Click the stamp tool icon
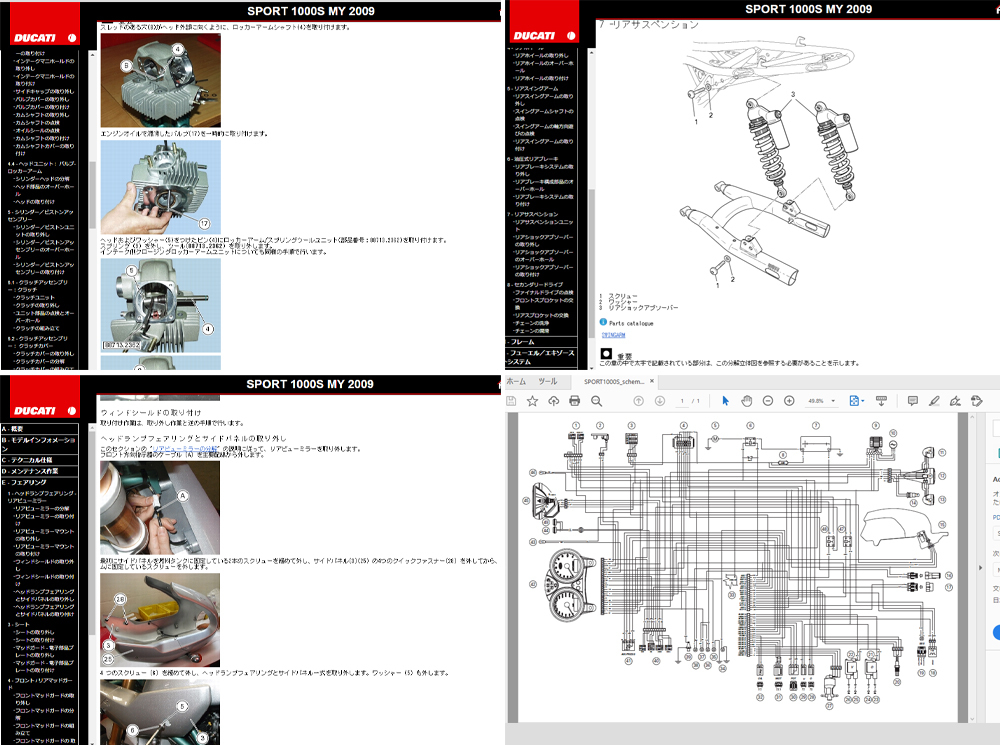The height and width of the screenshot is (745, 1000). [x=976, y=401]
